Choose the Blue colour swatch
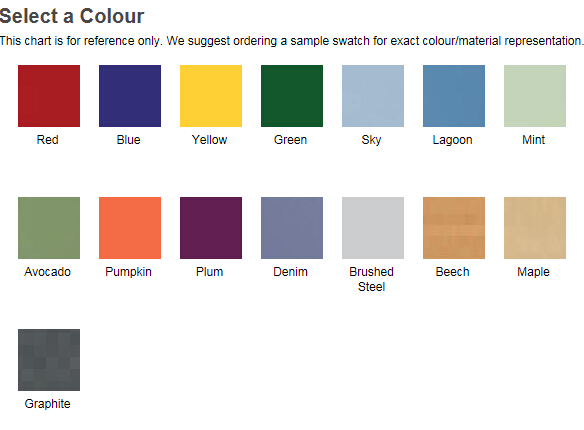The image size is (584, 430). click(x=130, y=96)
